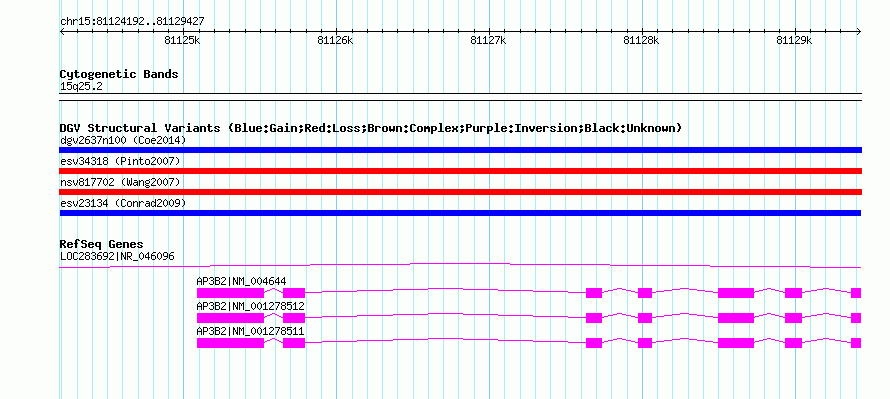Select the Cytogenetic Bands track title
Viewport: 890px width, 399px height.
pyautogui.click(x=119, y=74)
